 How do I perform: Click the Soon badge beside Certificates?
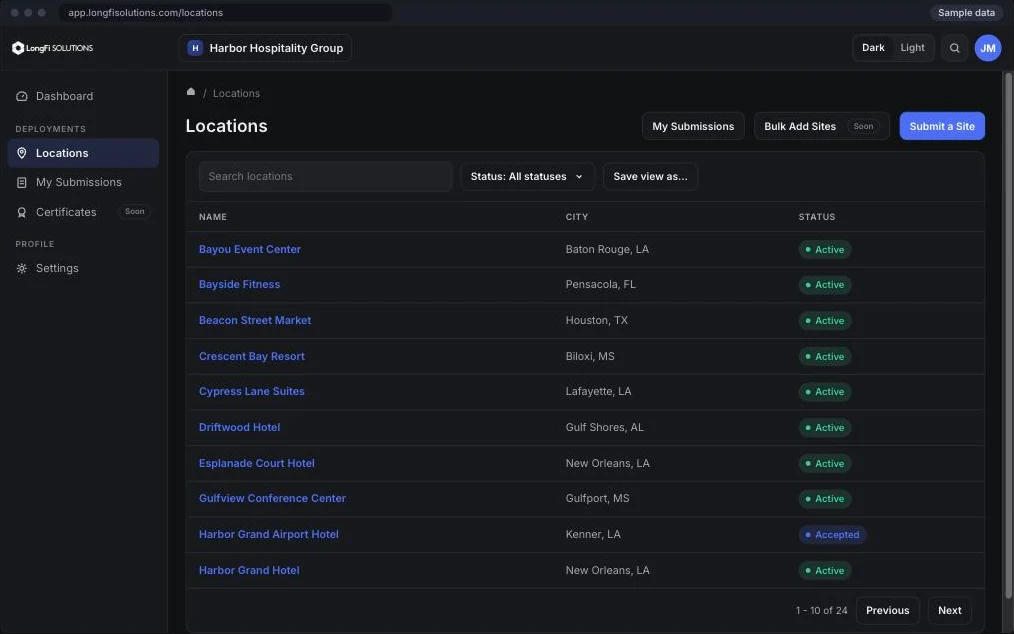click(x=135, y=212)
